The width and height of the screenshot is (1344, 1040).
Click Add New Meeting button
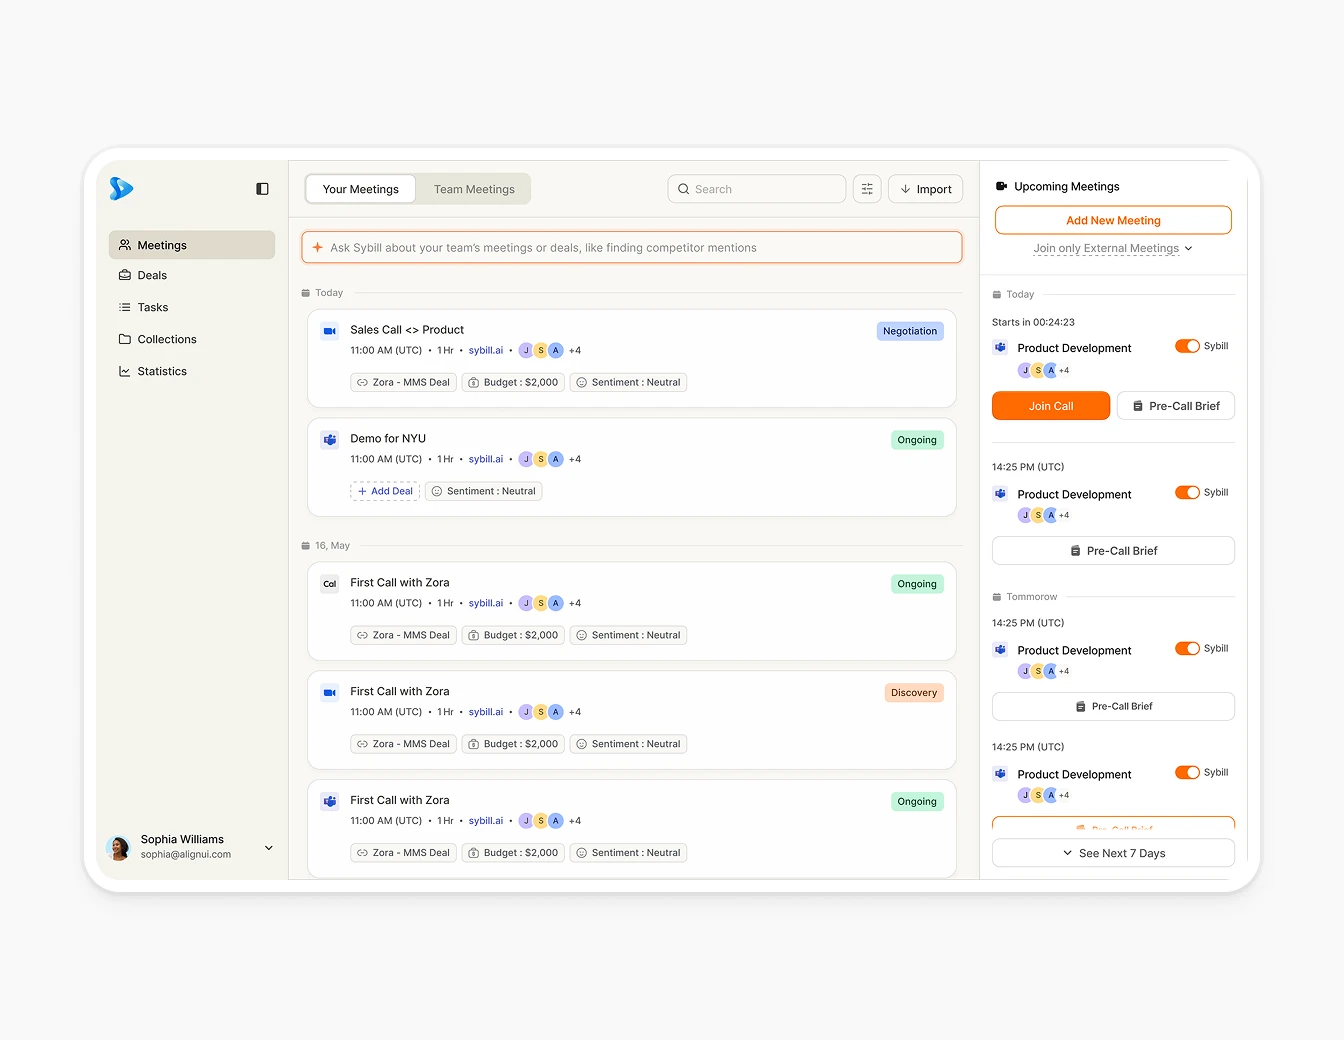(1113, 220)
